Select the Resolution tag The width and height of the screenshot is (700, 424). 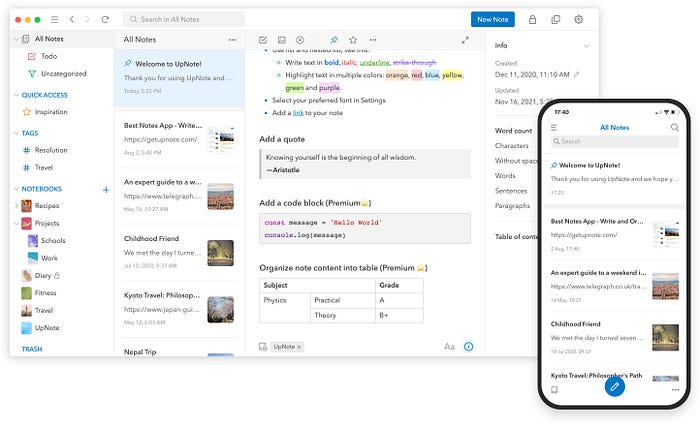click(51, 150)
